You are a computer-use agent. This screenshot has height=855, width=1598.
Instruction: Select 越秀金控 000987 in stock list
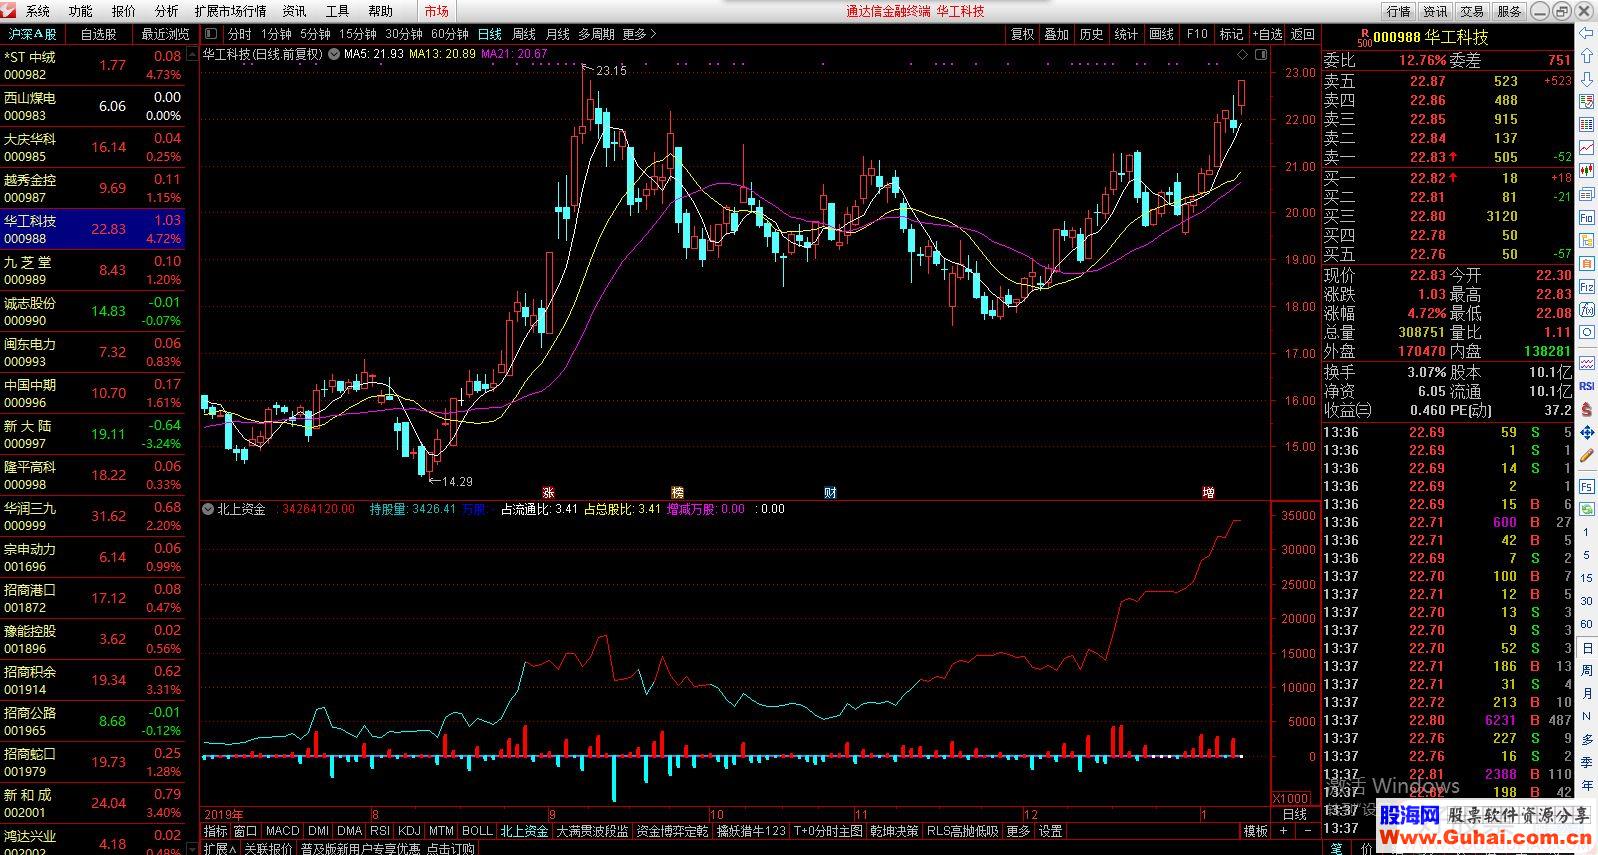coord(93,188)
